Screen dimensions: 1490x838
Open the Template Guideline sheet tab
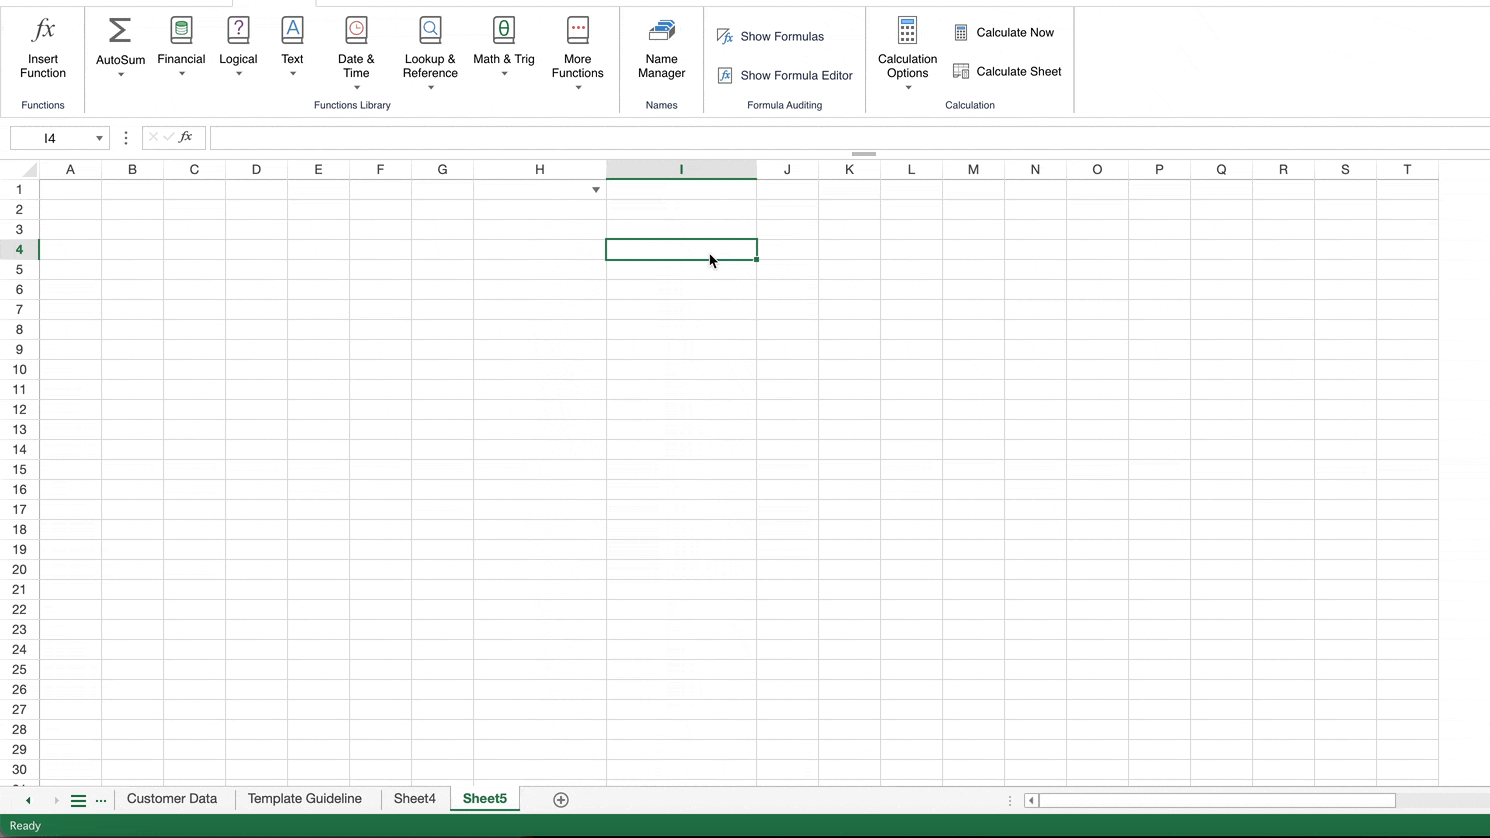click(x=305, y=798)
